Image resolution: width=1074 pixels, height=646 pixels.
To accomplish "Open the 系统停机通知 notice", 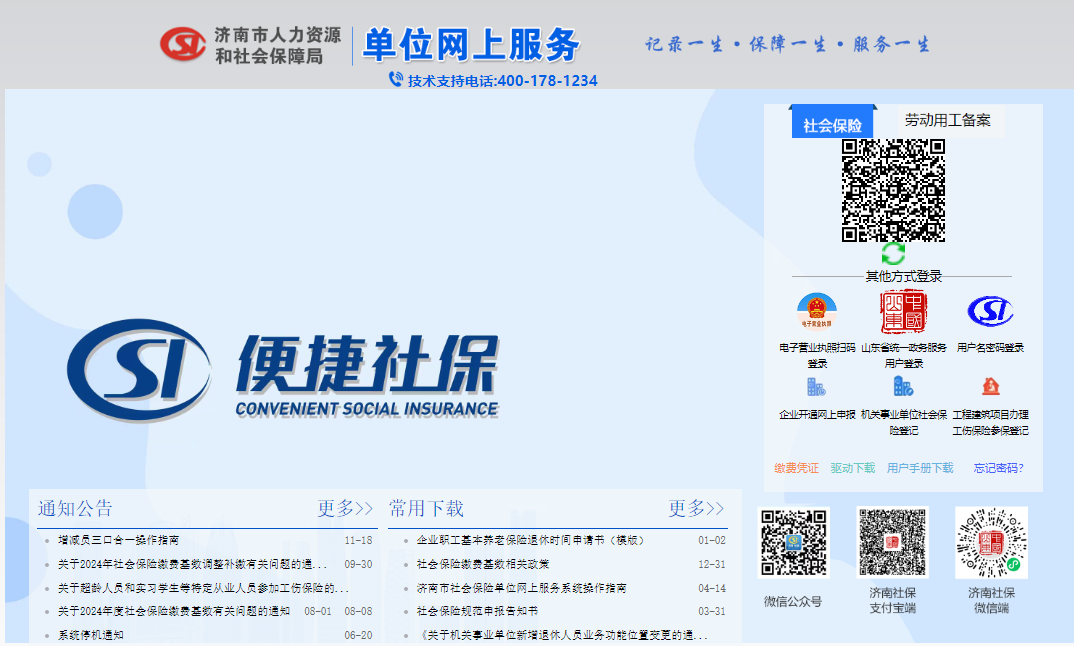I will coord(90,635).
